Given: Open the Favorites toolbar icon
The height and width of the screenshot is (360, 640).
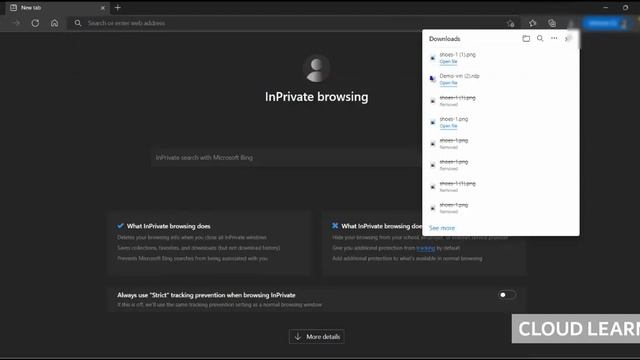Looking at the screenshot, I should [532, 23].
